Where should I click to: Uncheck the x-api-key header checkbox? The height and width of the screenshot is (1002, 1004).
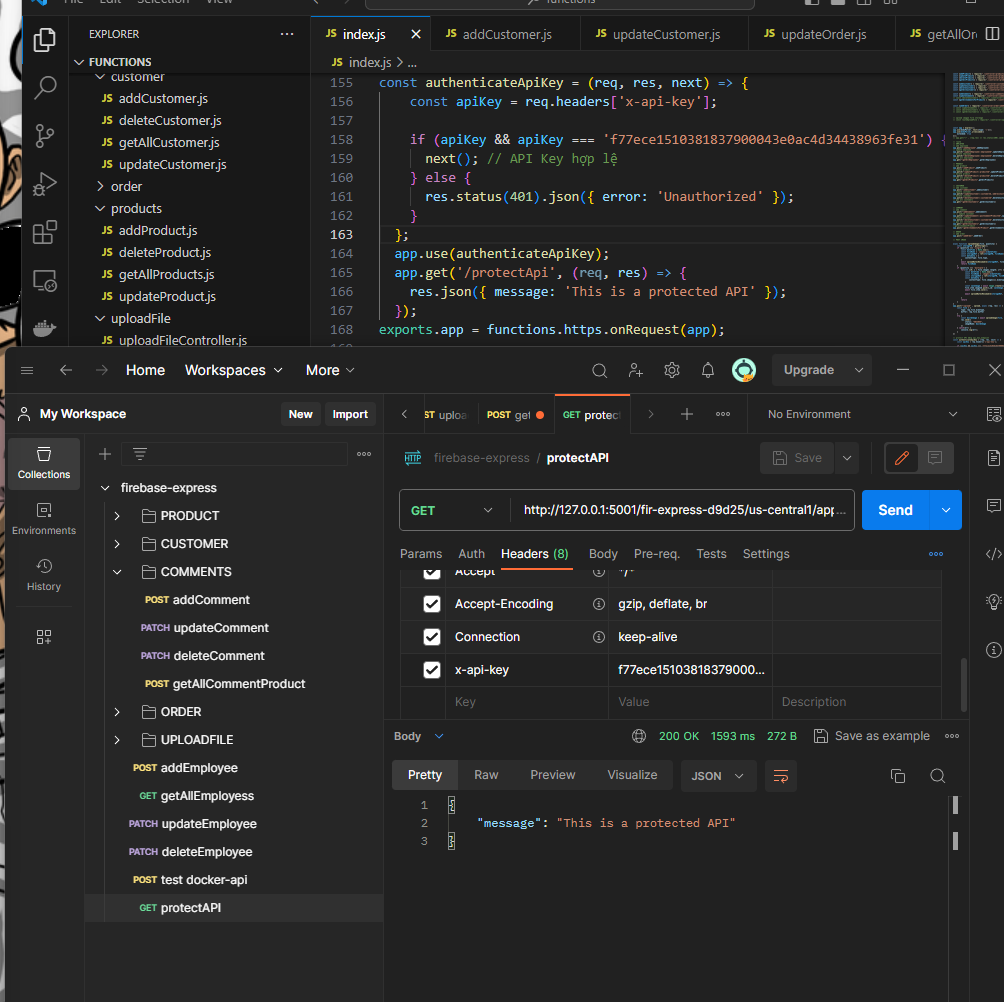click(x=432, y=670)
